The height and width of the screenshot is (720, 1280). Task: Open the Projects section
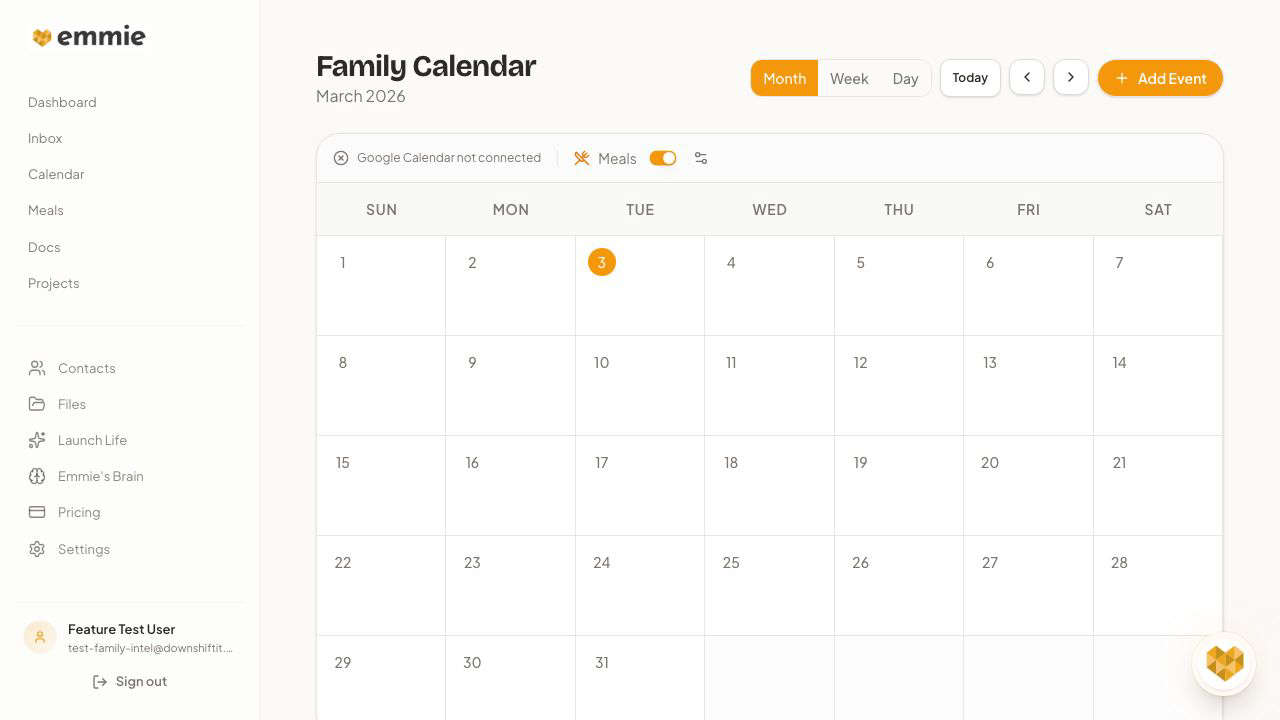click(53, 283)
